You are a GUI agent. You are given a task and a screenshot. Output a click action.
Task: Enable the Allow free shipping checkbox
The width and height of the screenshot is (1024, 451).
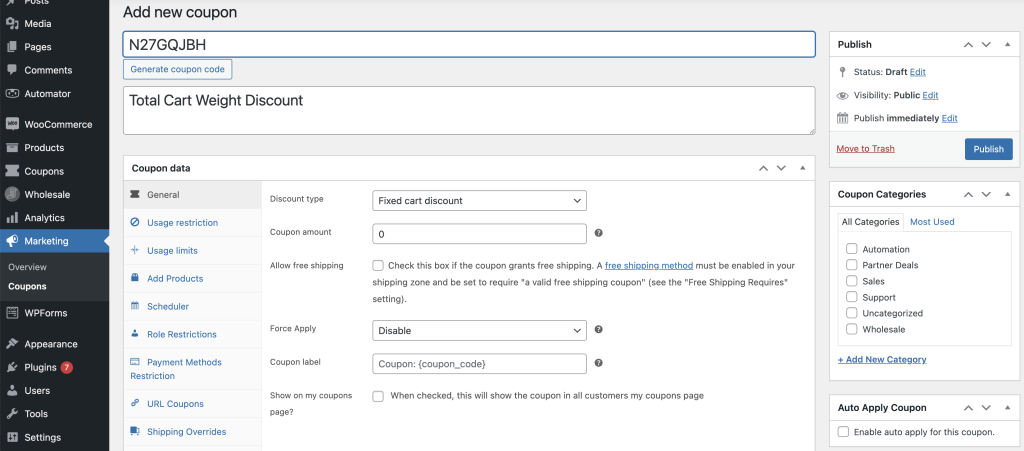(x=378, y=266)
